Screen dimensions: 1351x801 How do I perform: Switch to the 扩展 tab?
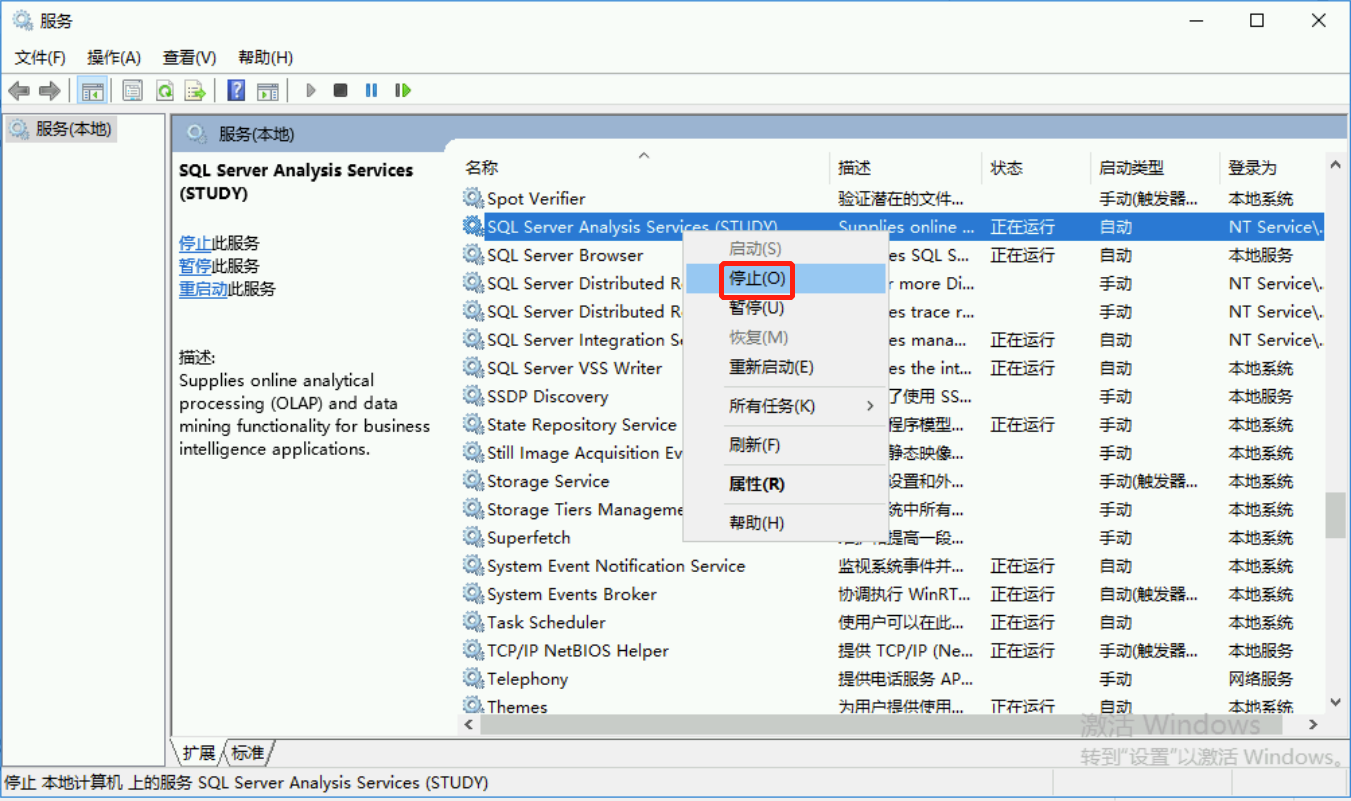pos(198,753)
